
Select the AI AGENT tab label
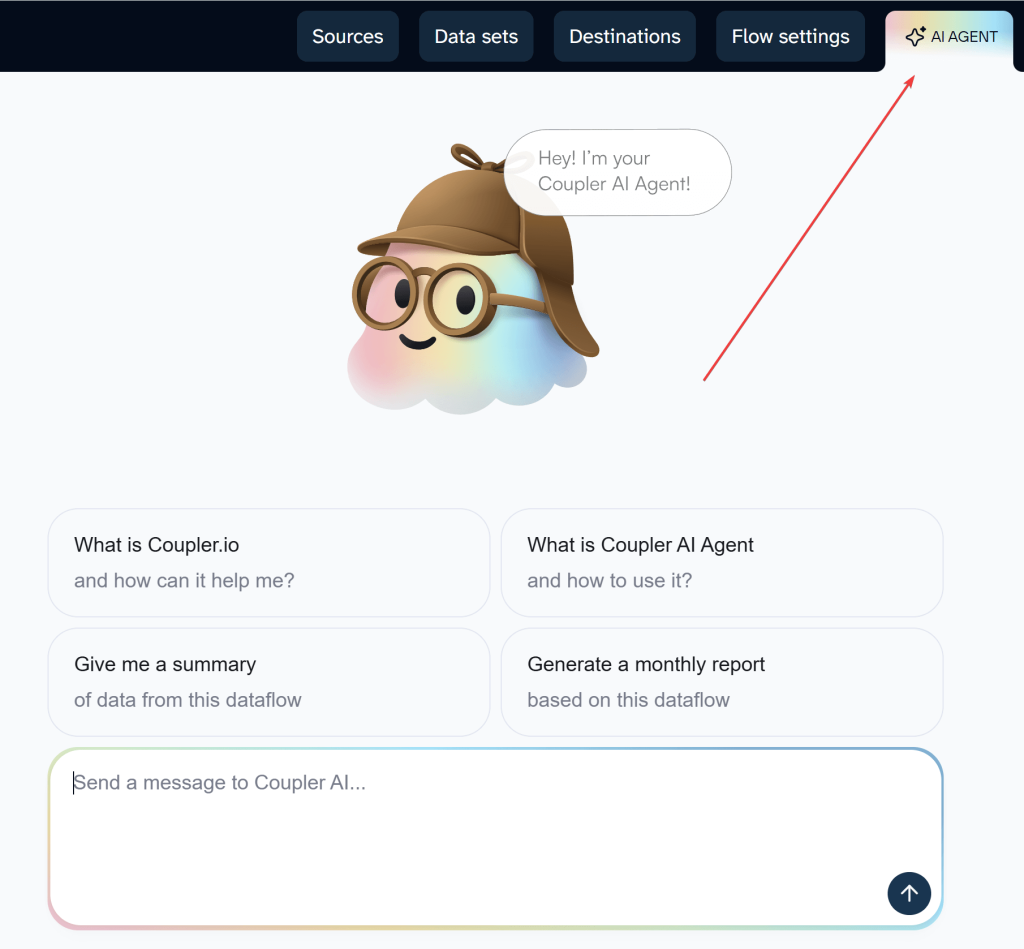964,37
